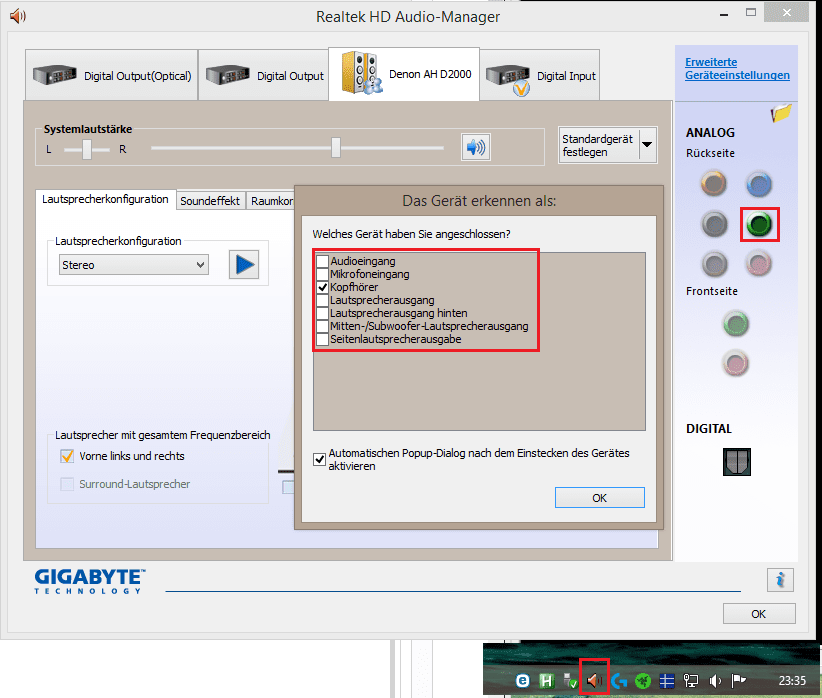The width and height of the screenshot is (822, 698).
Task: Open Erweiterte Geräteeinstellungen link
Action: click(x=737, y=69)
